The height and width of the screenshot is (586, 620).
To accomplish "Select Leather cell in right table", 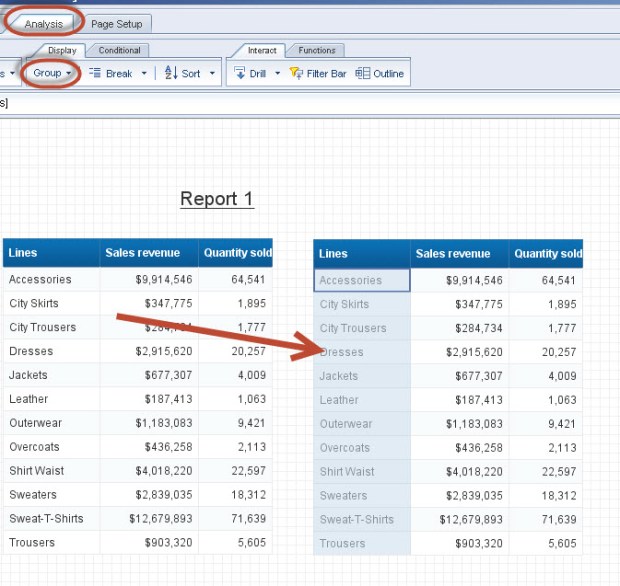I will 362,400.
